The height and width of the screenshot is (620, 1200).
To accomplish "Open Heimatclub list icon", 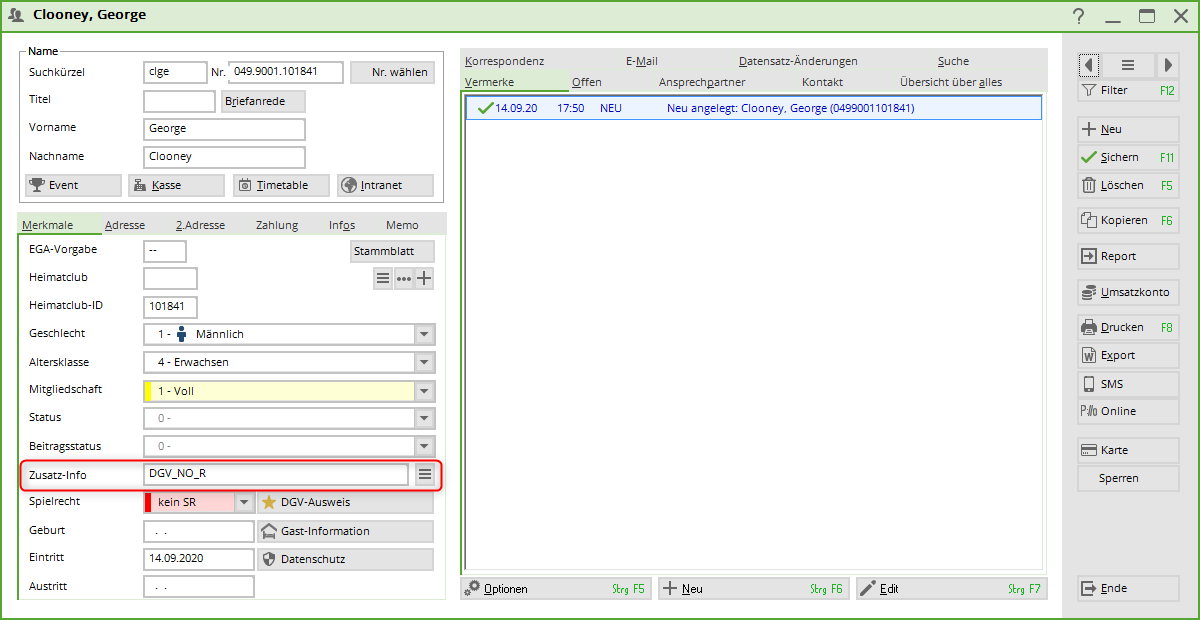I will click(383, 279).
